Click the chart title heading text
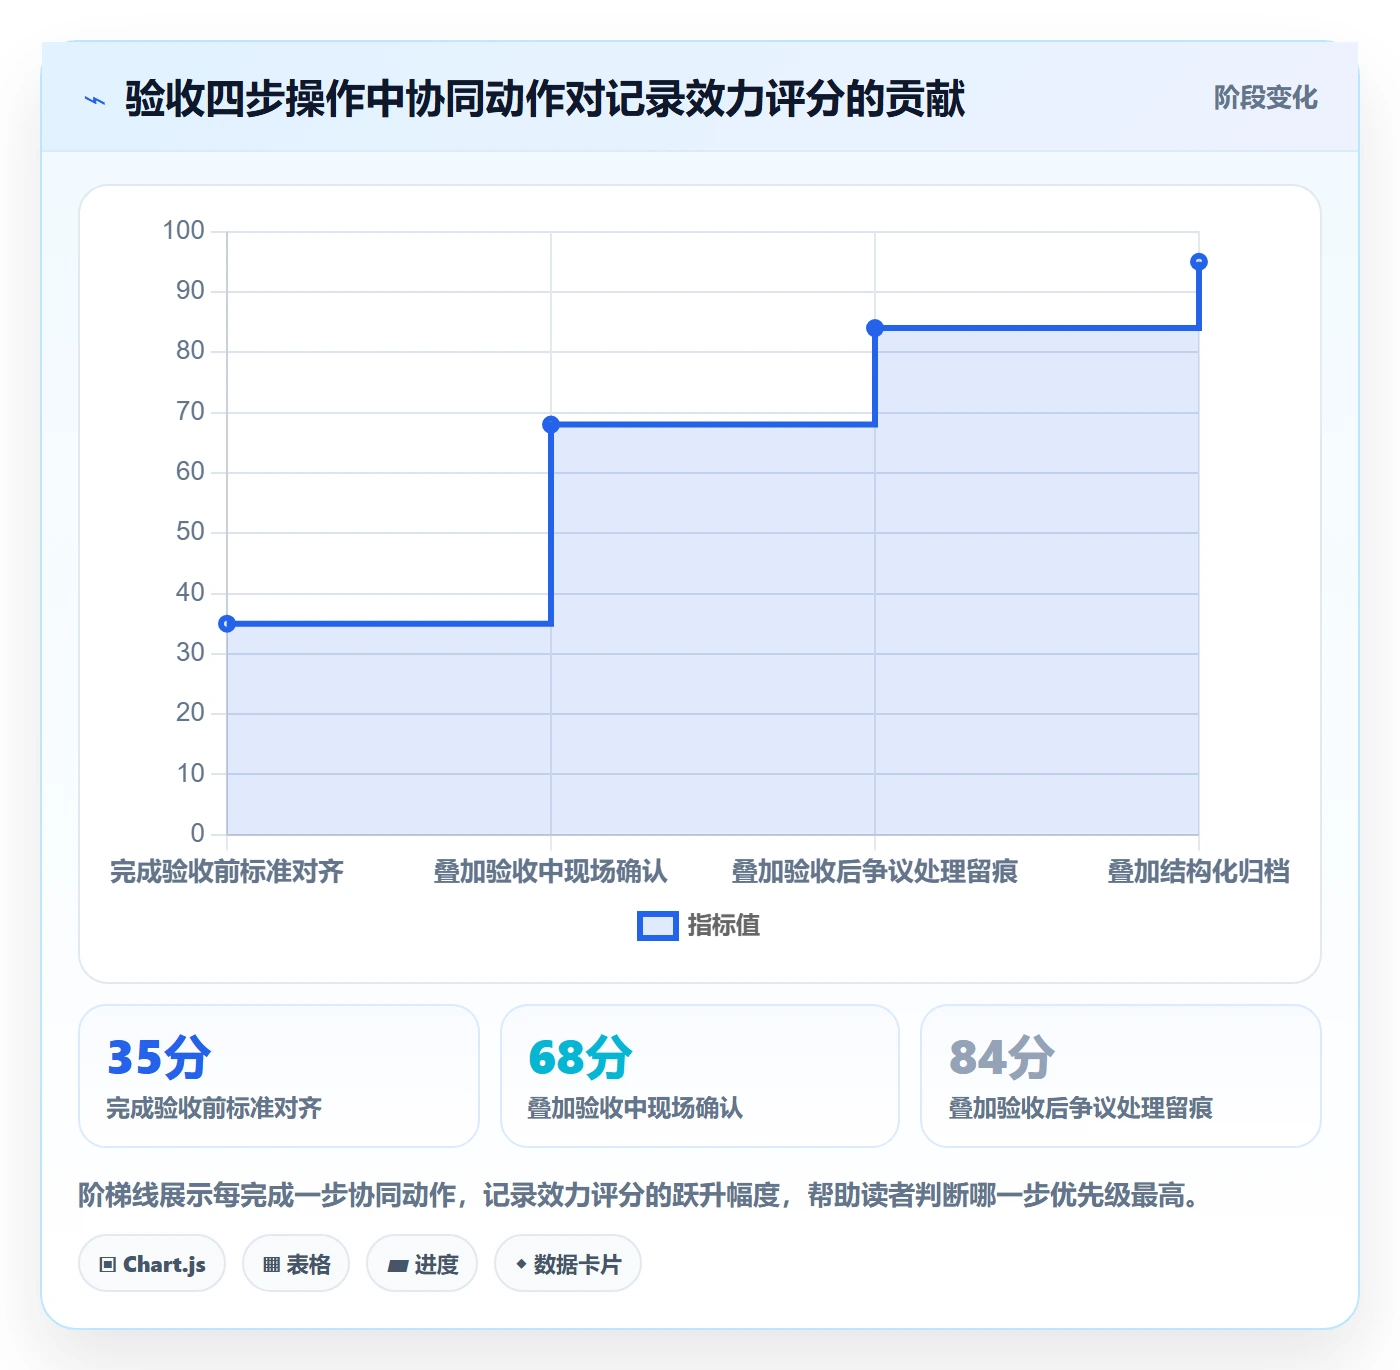This screenshot has width=1400, height=1370. [x=545, y=99]
